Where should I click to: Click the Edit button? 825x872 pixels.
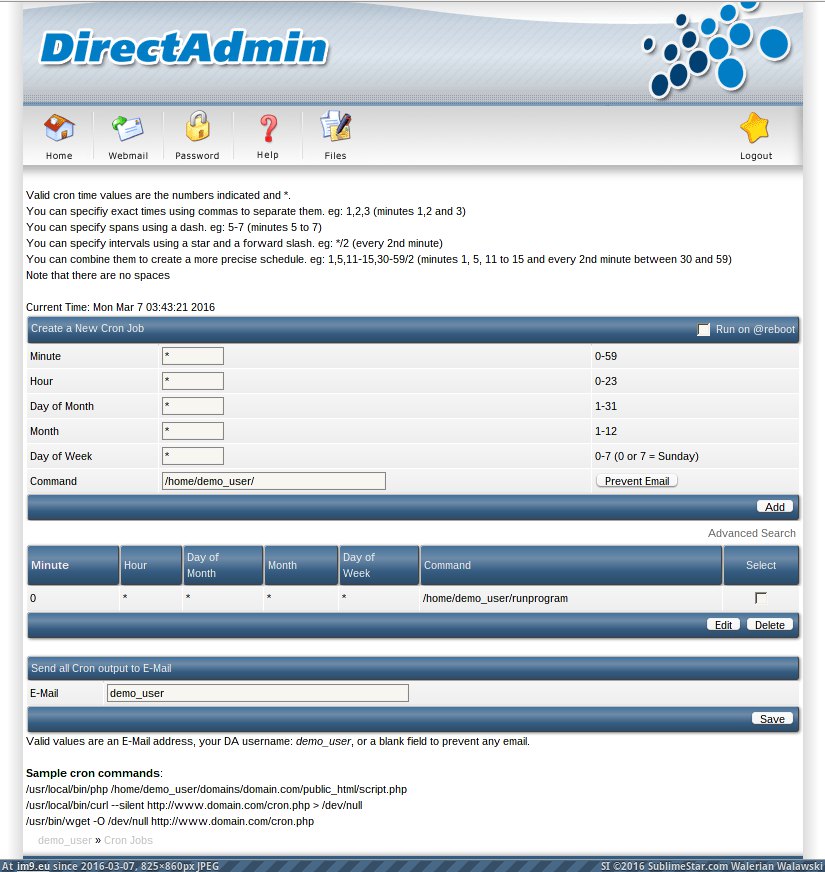[x=723, y=625]
